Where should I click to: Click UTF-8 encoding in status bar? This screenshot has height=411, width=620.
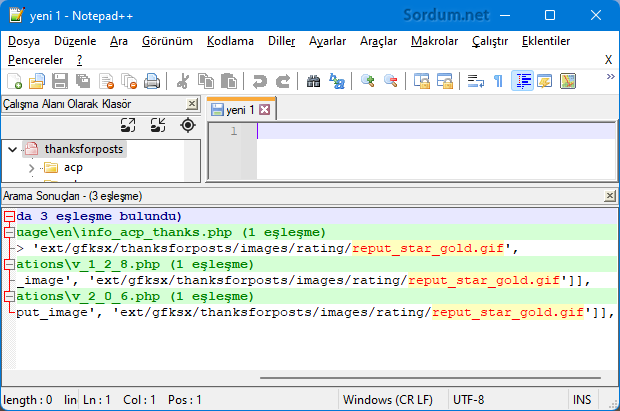[468, 400]
